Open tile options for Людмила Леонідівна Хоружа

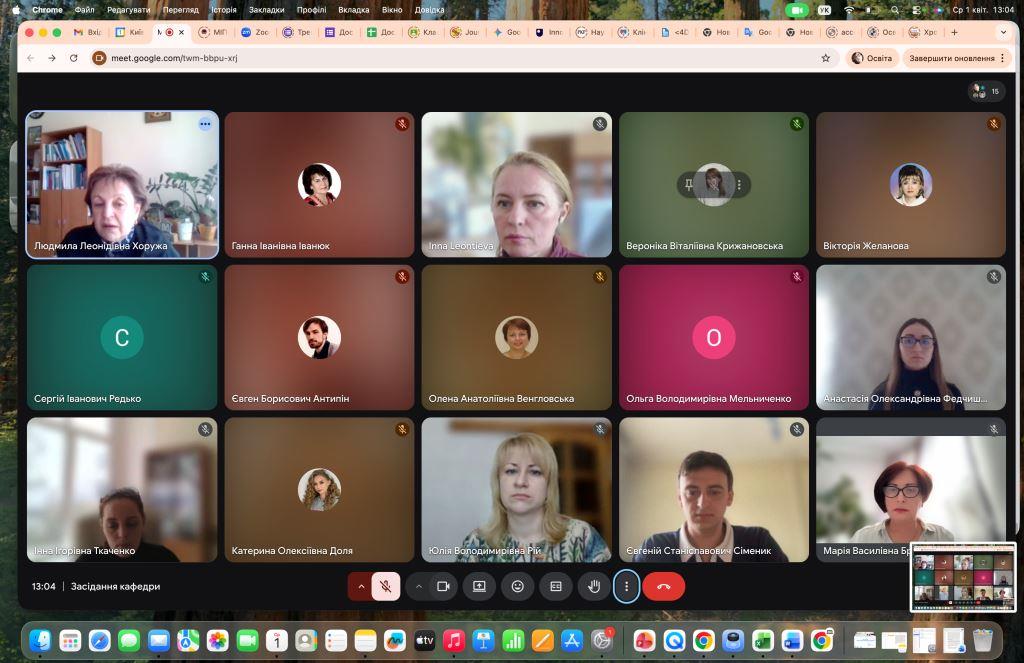click(x=205, y=124)
